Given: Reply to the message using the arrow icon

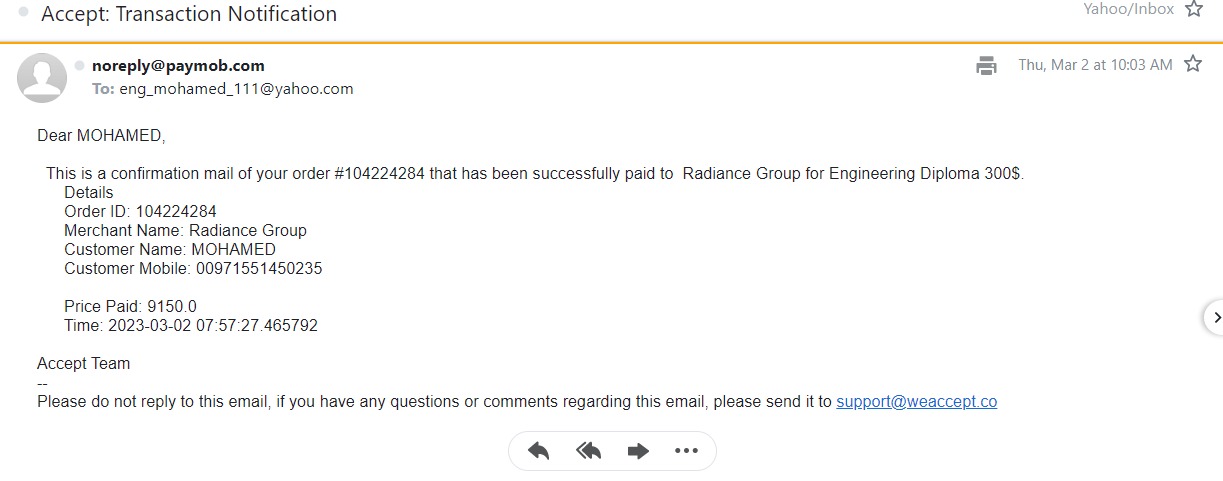Looking at the screenshot, I should click(539, 451).
